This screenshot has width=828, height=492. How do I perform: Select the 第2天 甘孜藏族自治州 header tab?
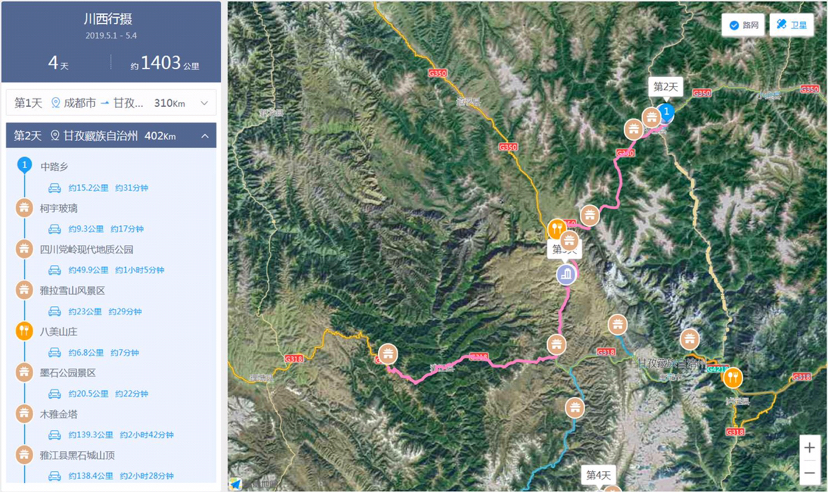[111, 136]
